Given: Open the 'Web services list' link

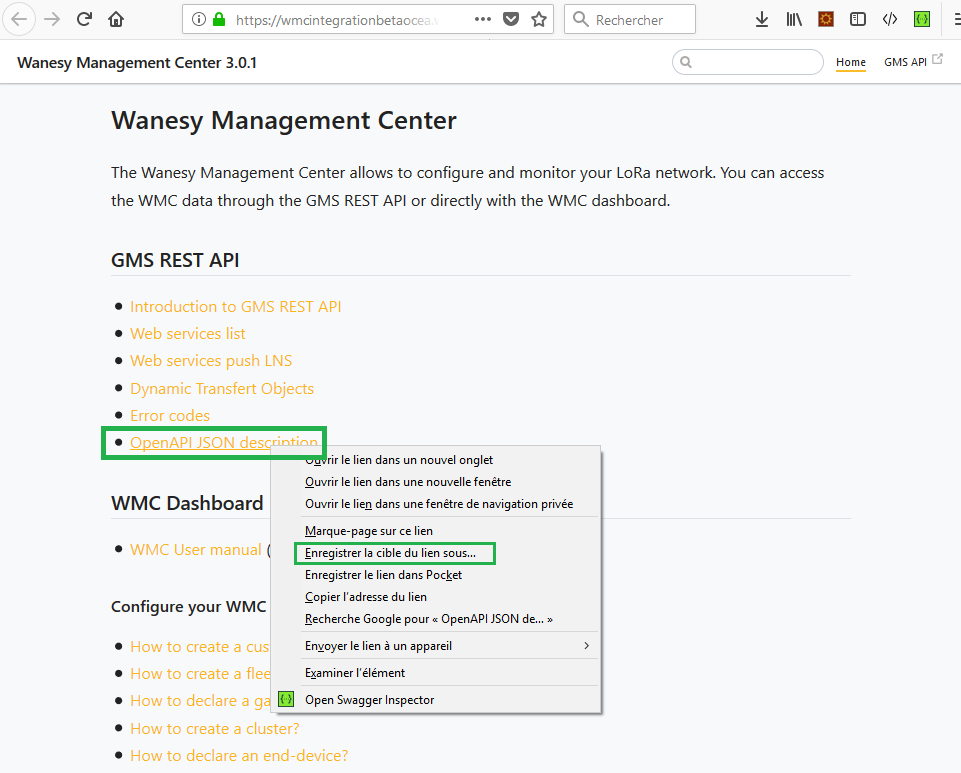Looking at the screenshot, I should pyautogui.click(x=187, y=334).
